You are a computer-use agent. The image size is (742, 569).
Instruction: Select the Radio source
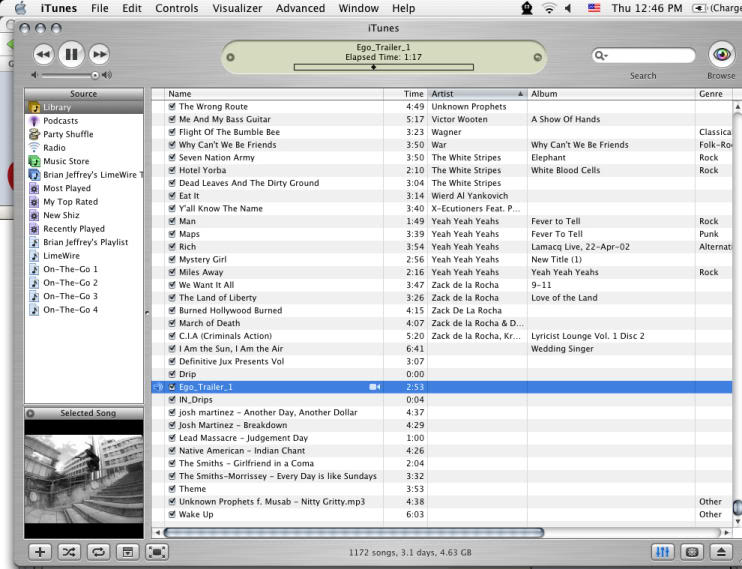click(x=84, y=148)
